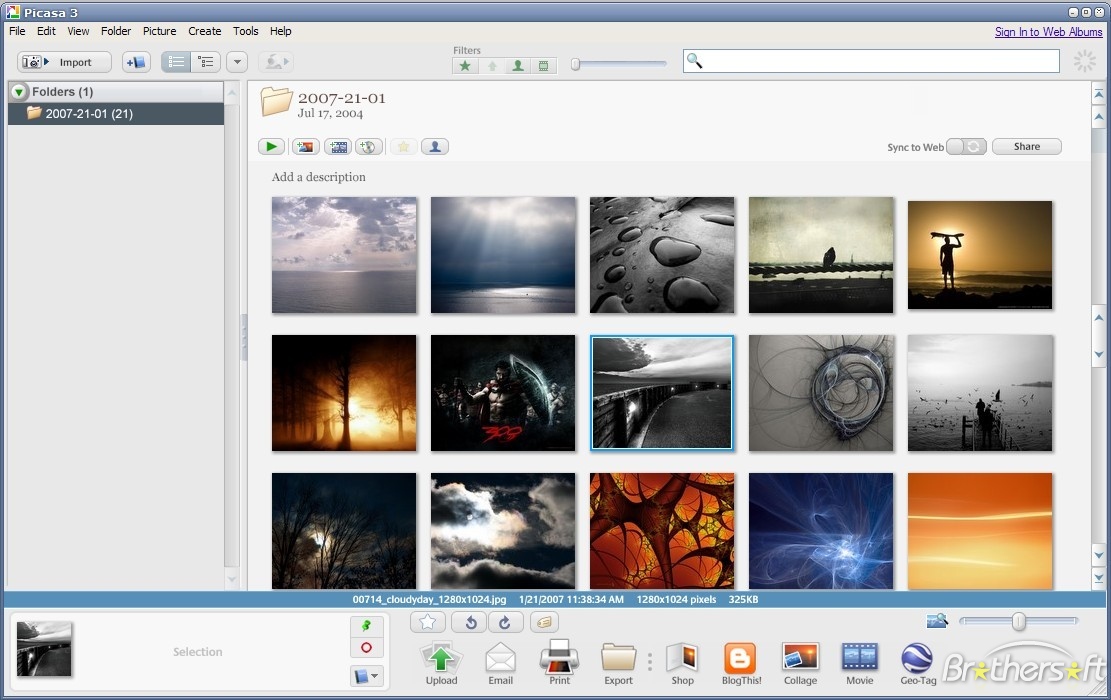This screenshot has height=700, width=1111.
Task: Click the Upload icon
Action: pos(441,662)
